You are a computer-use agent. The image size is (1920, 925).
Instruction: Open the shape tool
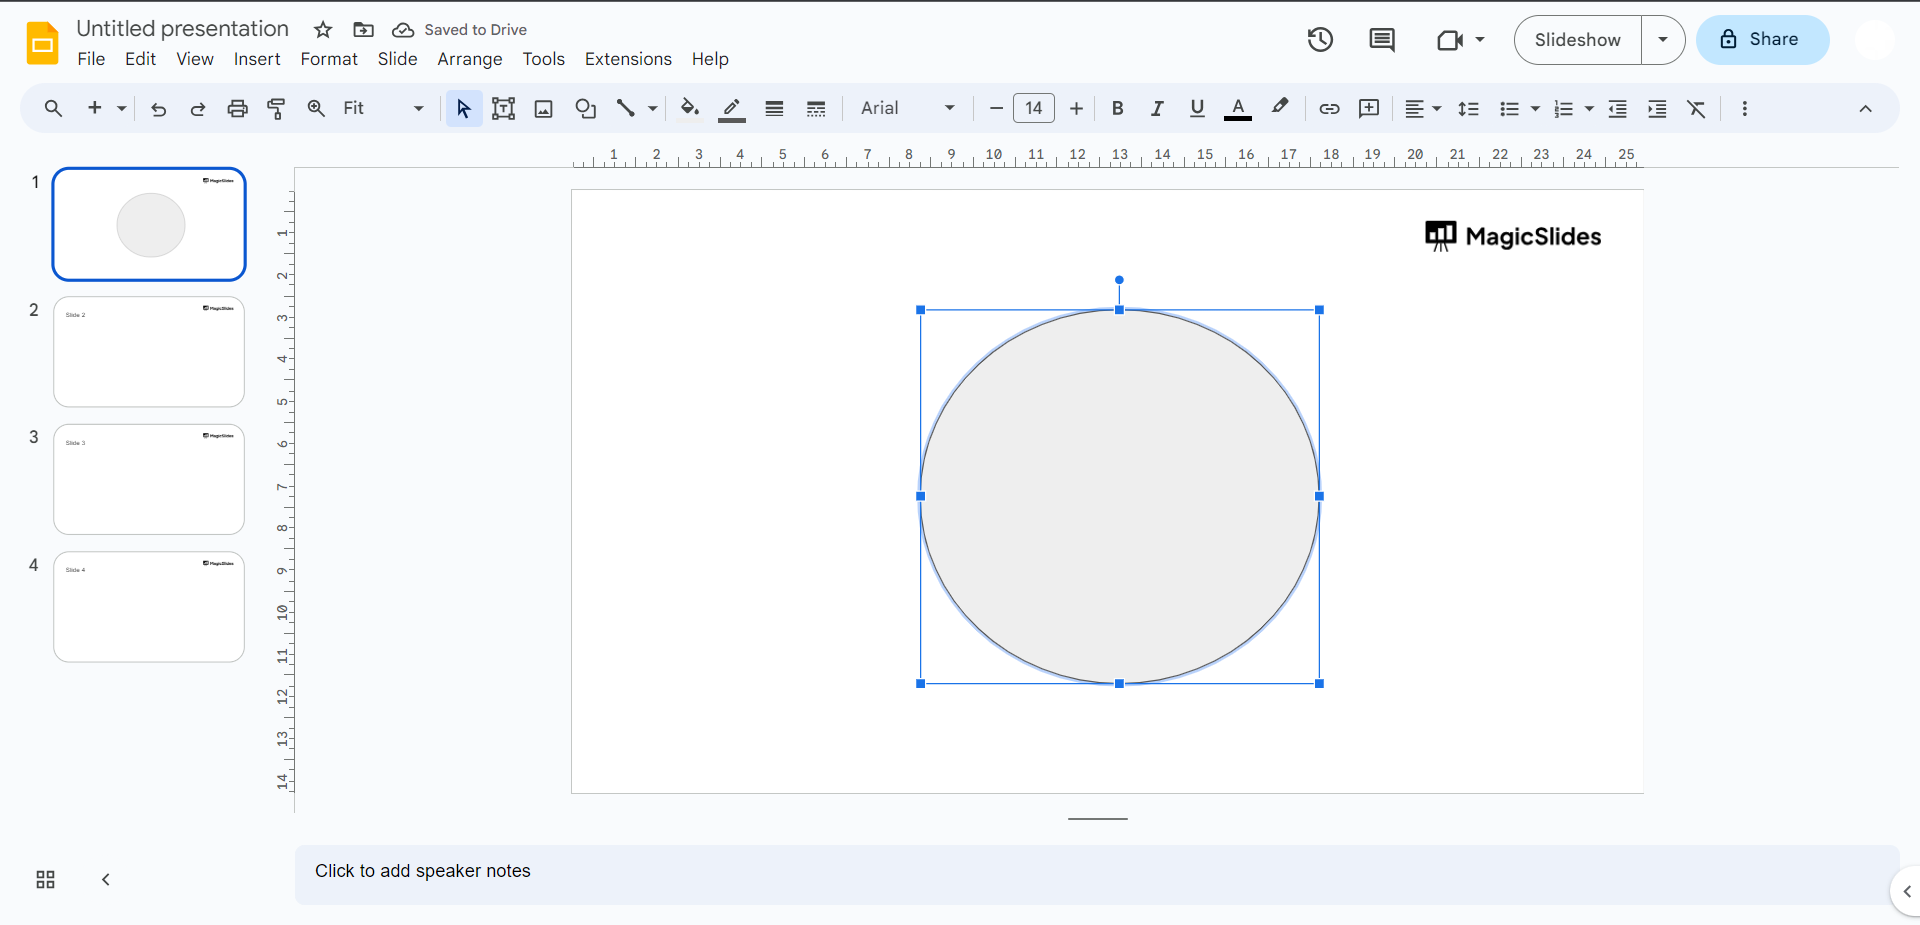585,109
